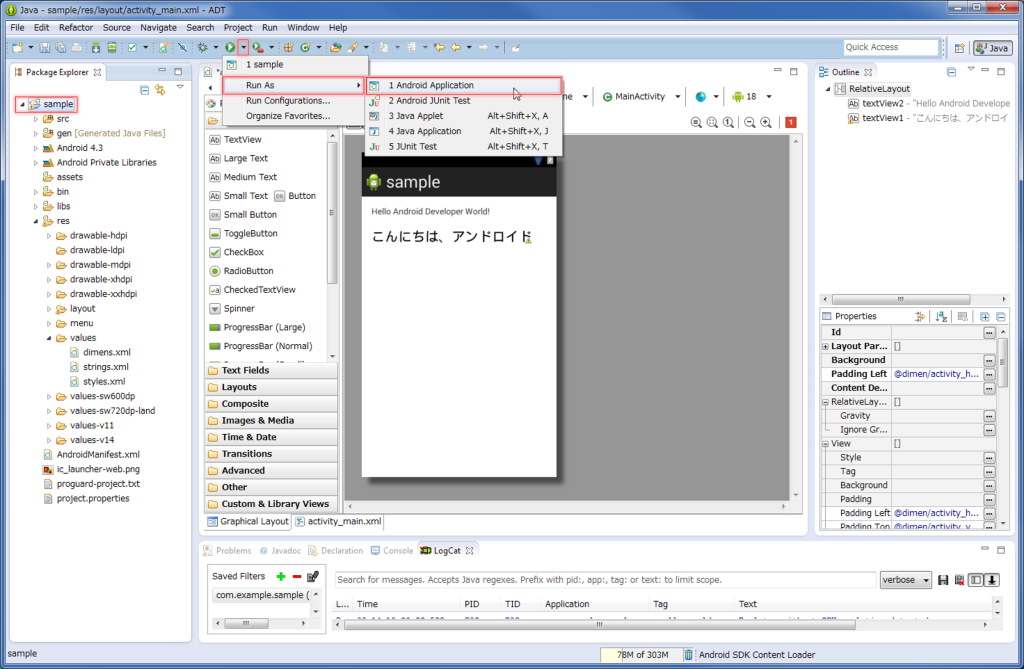Click the Expand All plus icon in Properties

point(985,316)
